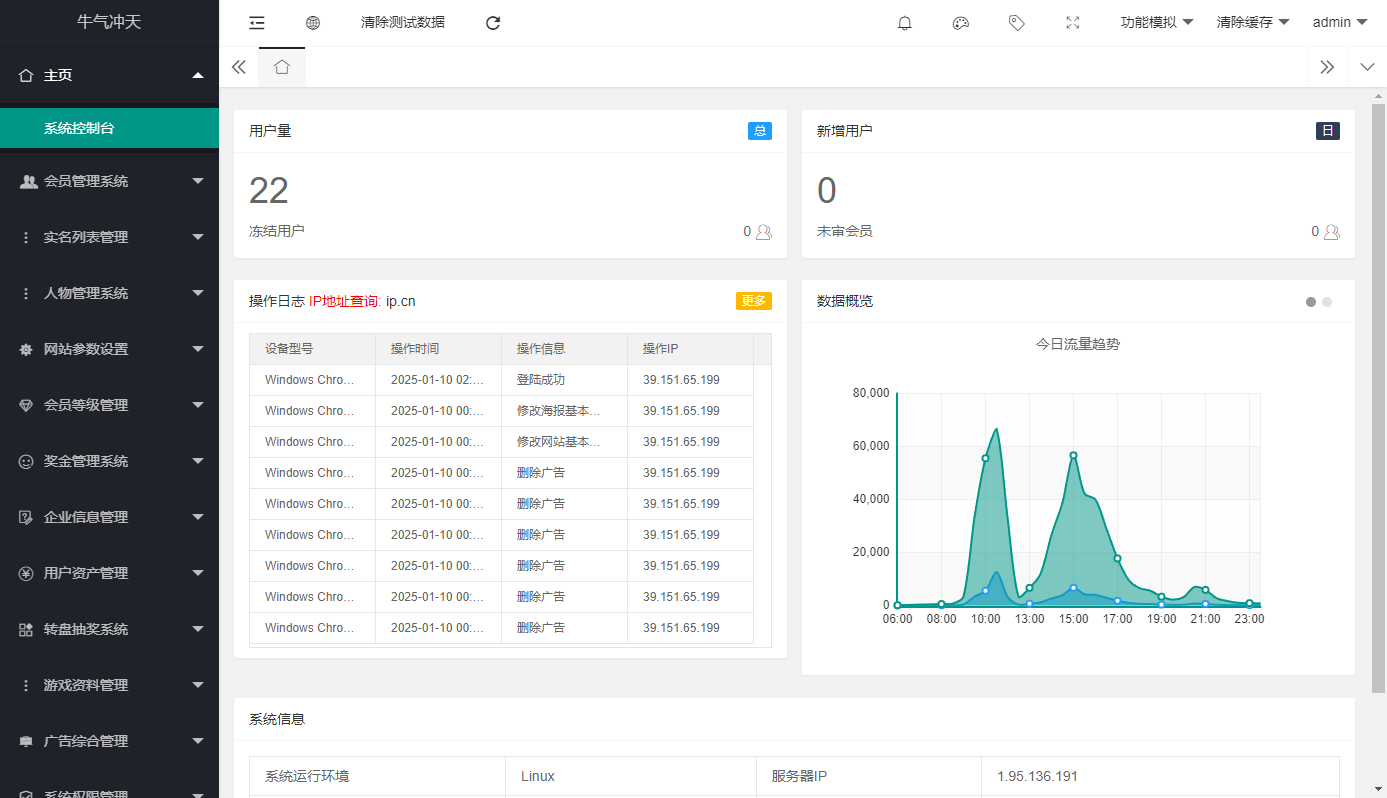Expand the 网站参数设置 arrow

click(198, 349)
